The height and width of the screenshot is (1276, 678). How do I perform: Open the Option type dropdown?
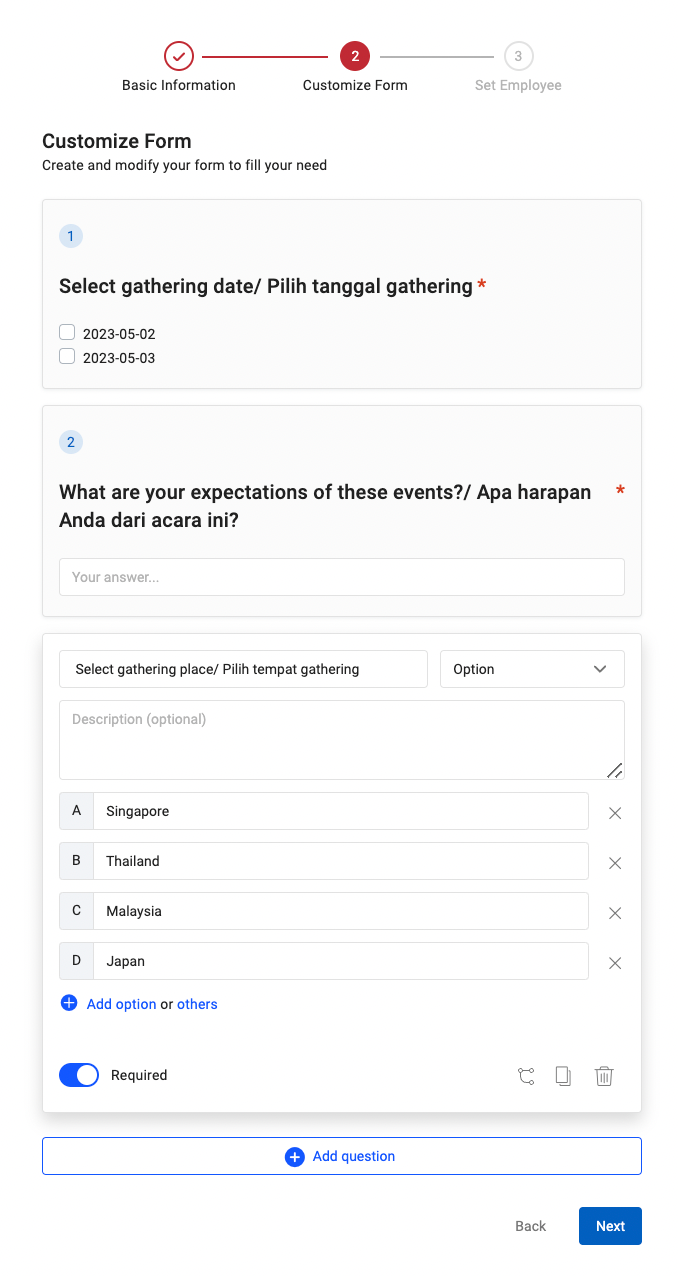(x=532, y=668)
